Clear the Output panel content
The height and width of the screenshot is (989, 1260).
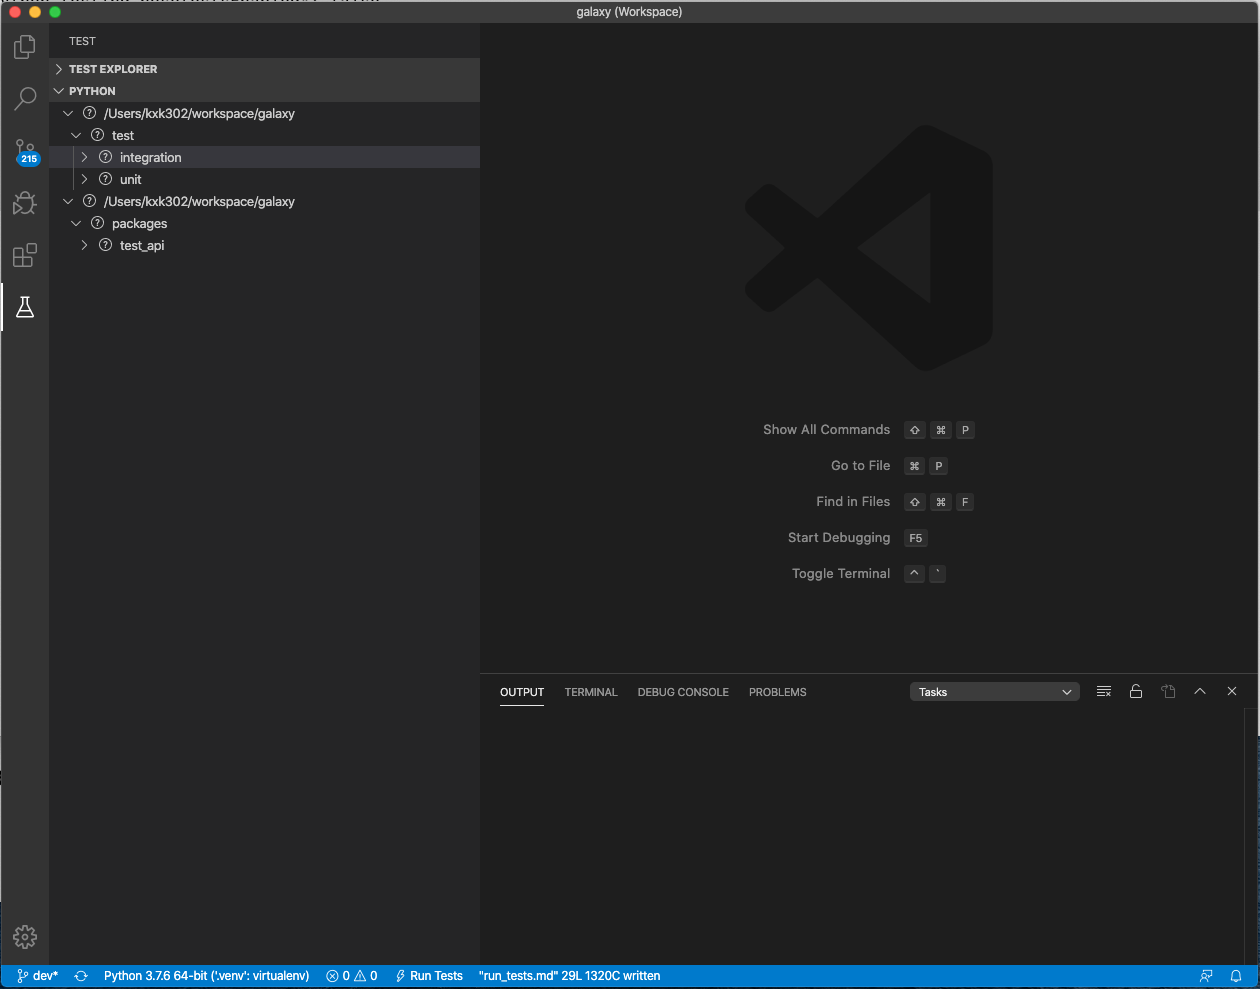coord(1103,691)
